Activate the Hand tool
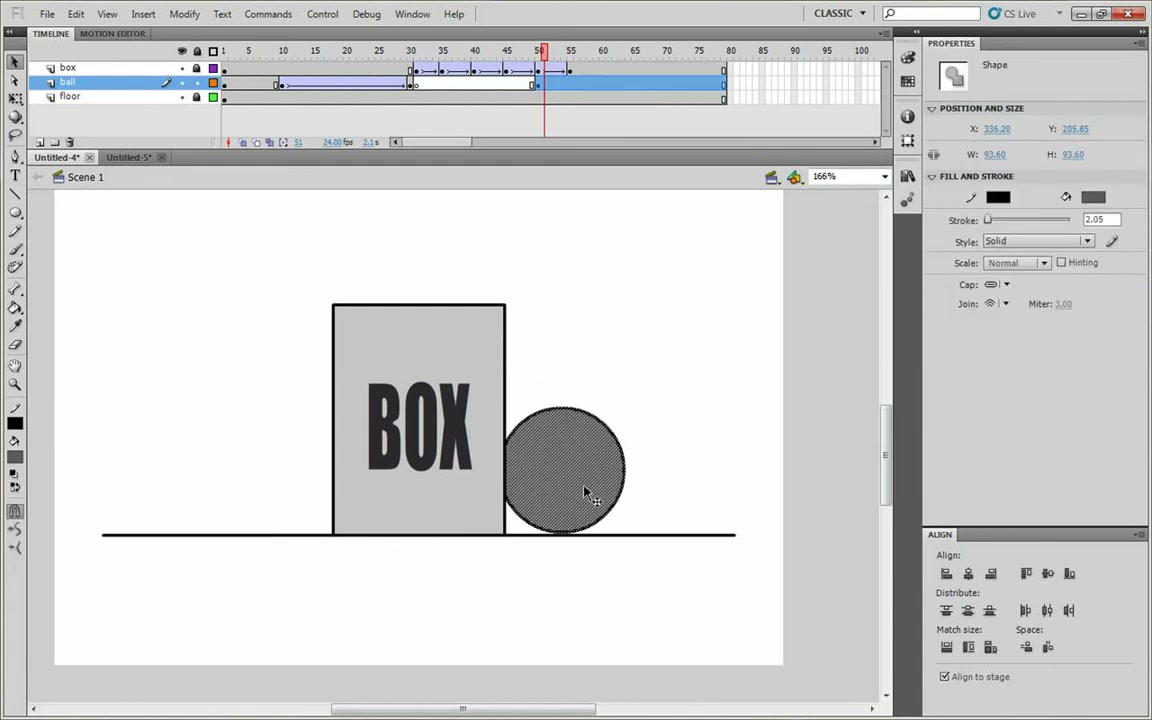Image resolution: width=1152 pixels, height=720 pixels. (15, 366)
